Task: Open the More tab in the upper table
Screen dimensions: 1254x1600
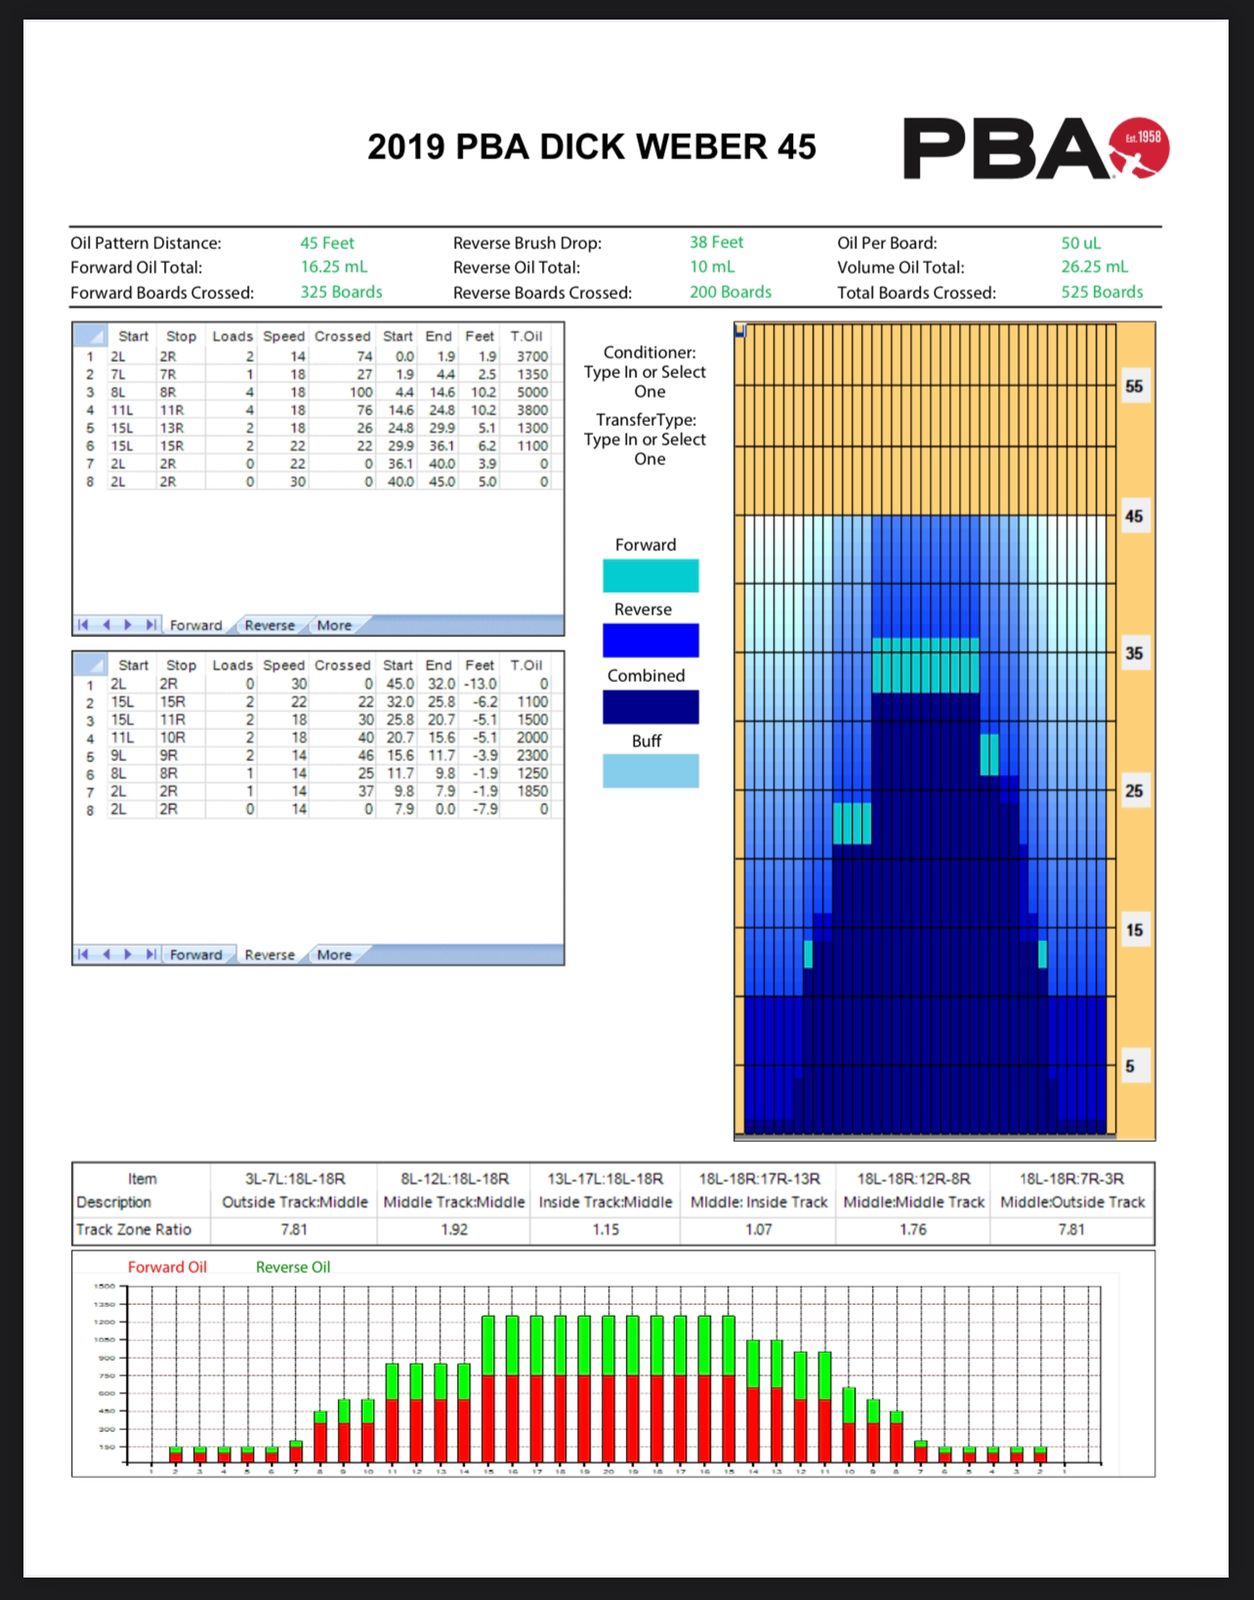Action: tap(334, 625)
